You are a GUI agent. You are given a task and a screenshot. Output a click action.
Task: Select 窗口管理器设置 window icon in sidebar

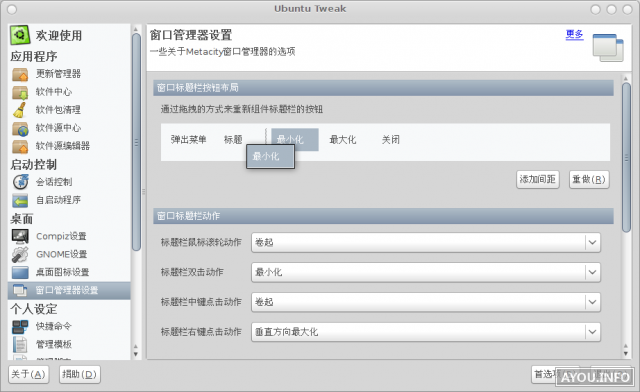(x=20, y=290)
